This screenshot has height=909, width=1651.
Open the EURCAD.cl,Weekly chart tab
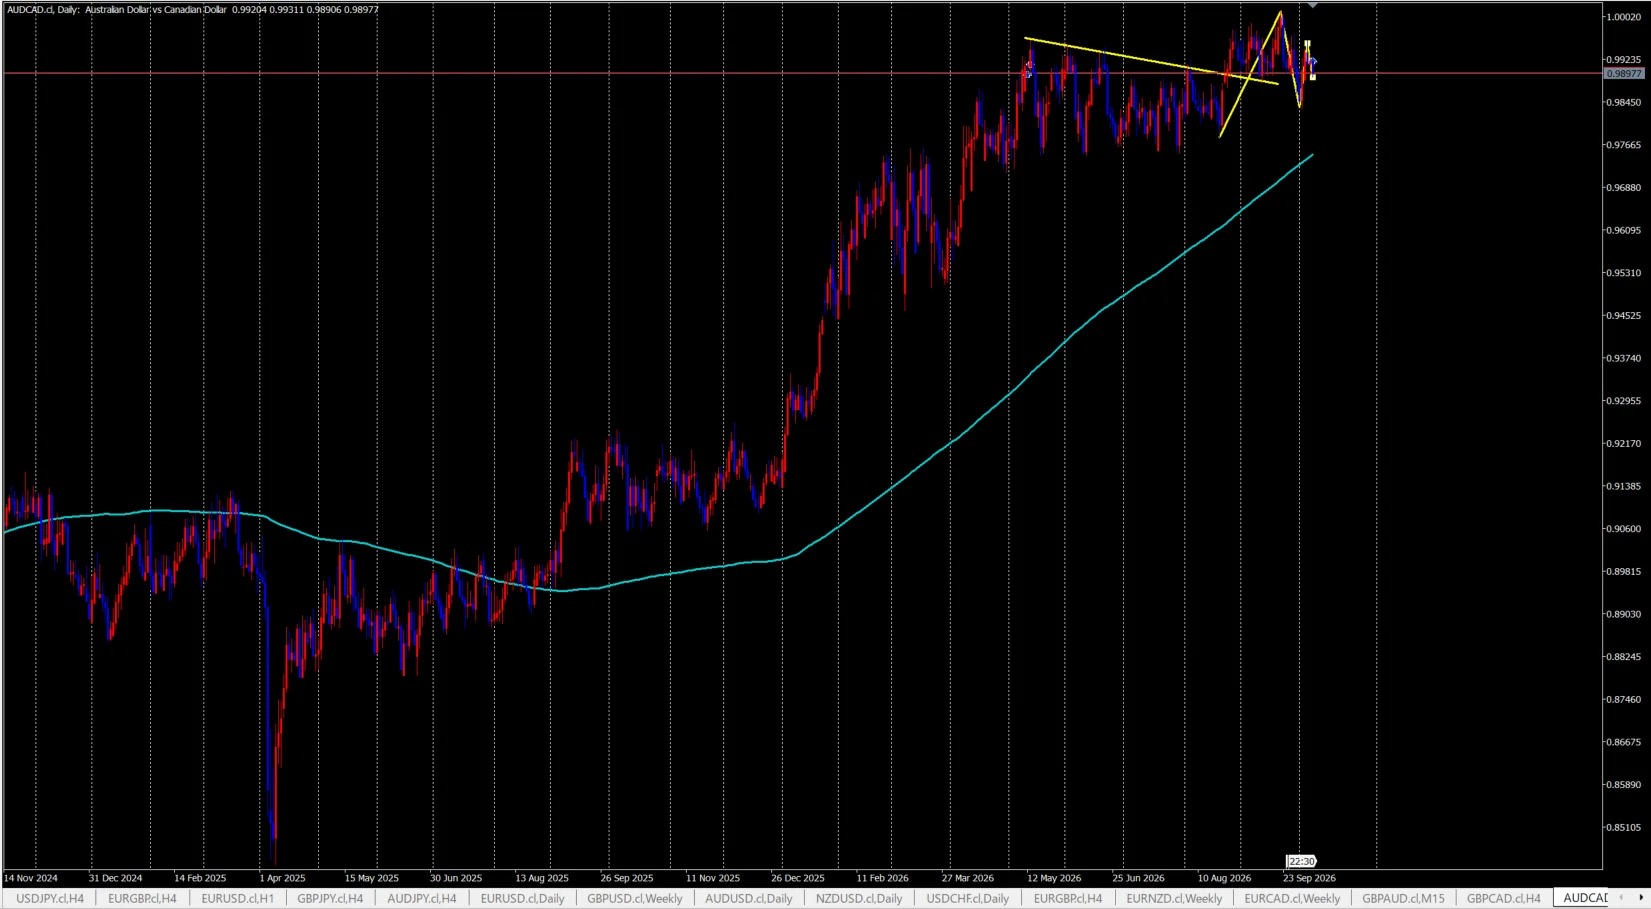[x=1292, y=898]
